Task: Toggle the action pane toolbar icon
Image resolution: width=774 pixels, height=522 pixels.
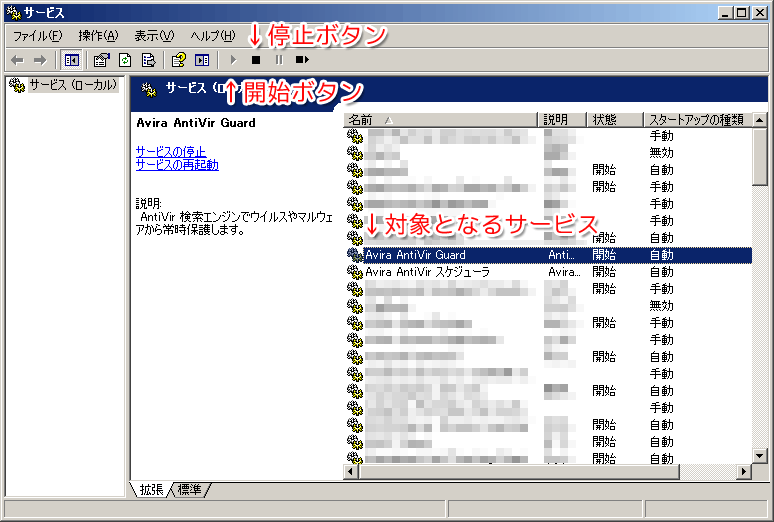Action: (202, 60)
